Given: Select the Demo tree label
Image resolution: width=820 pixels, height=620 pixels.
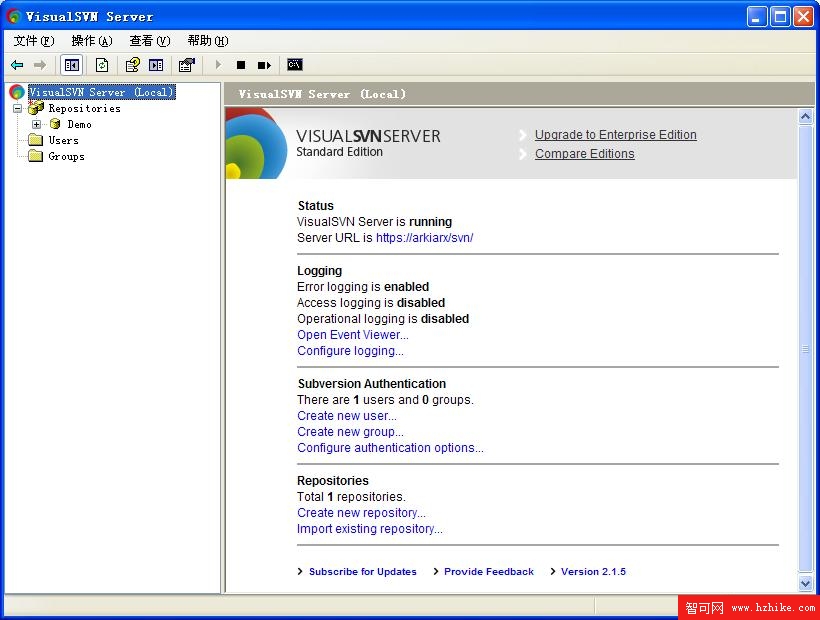Looking at the screenshot, I should click(79, 124).
